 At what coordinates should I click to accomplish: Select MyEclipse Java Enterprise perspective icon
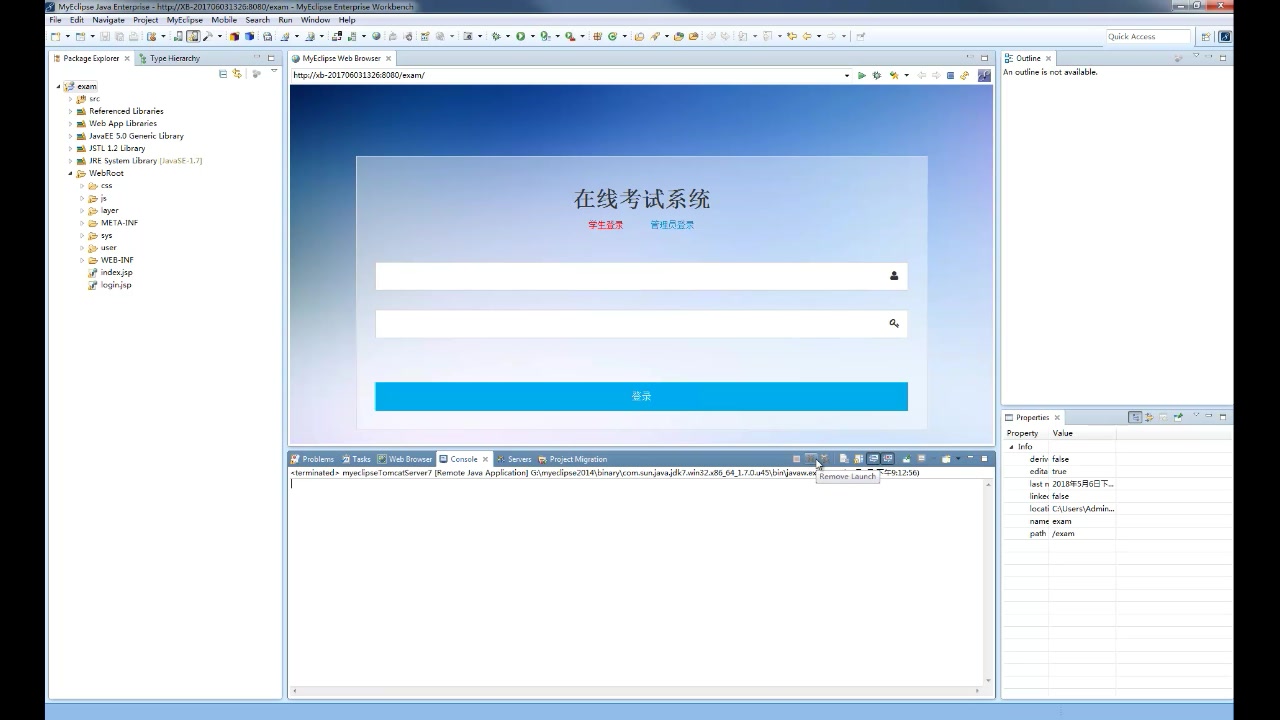[x=1225, y=37]
